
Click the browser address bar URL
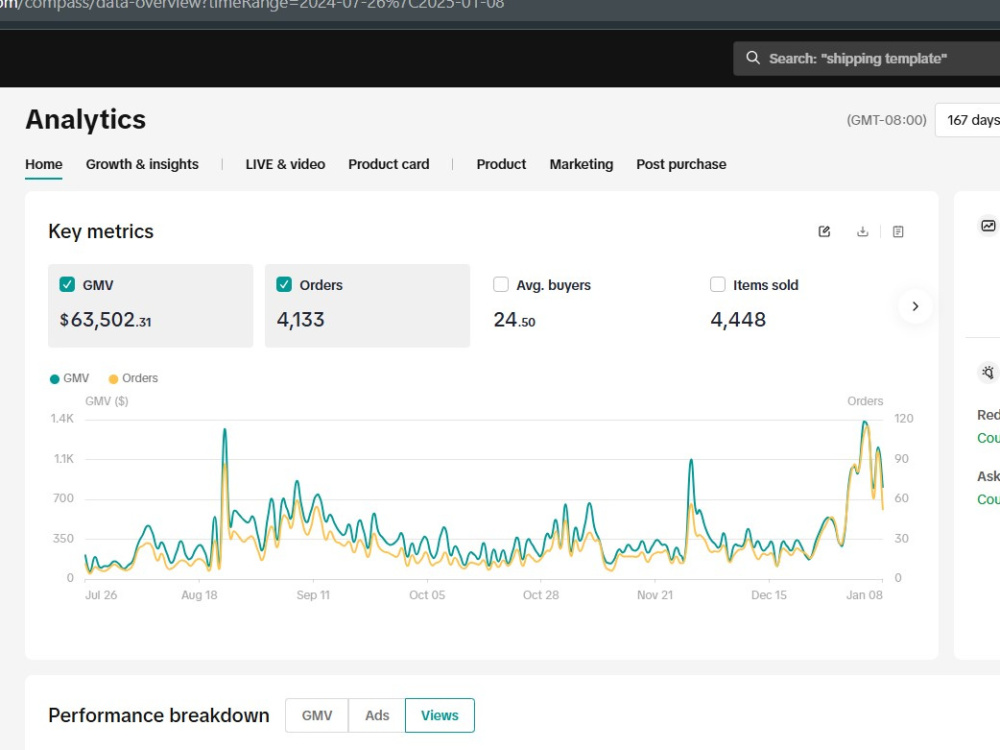pos(252,5)
